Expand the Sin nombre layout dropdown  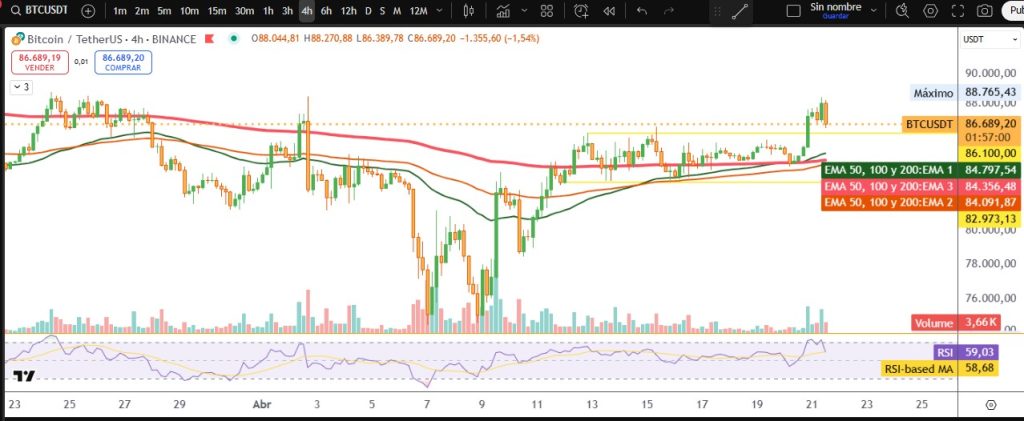click(x=874, y=8)
